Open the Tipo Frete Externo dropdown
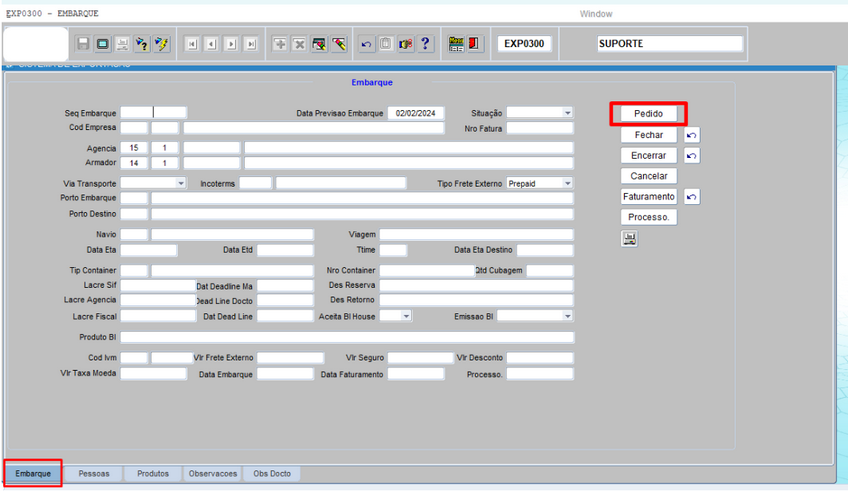Image resolution: width=848 pixels, height=492 pixels. (x=567, y=184)
